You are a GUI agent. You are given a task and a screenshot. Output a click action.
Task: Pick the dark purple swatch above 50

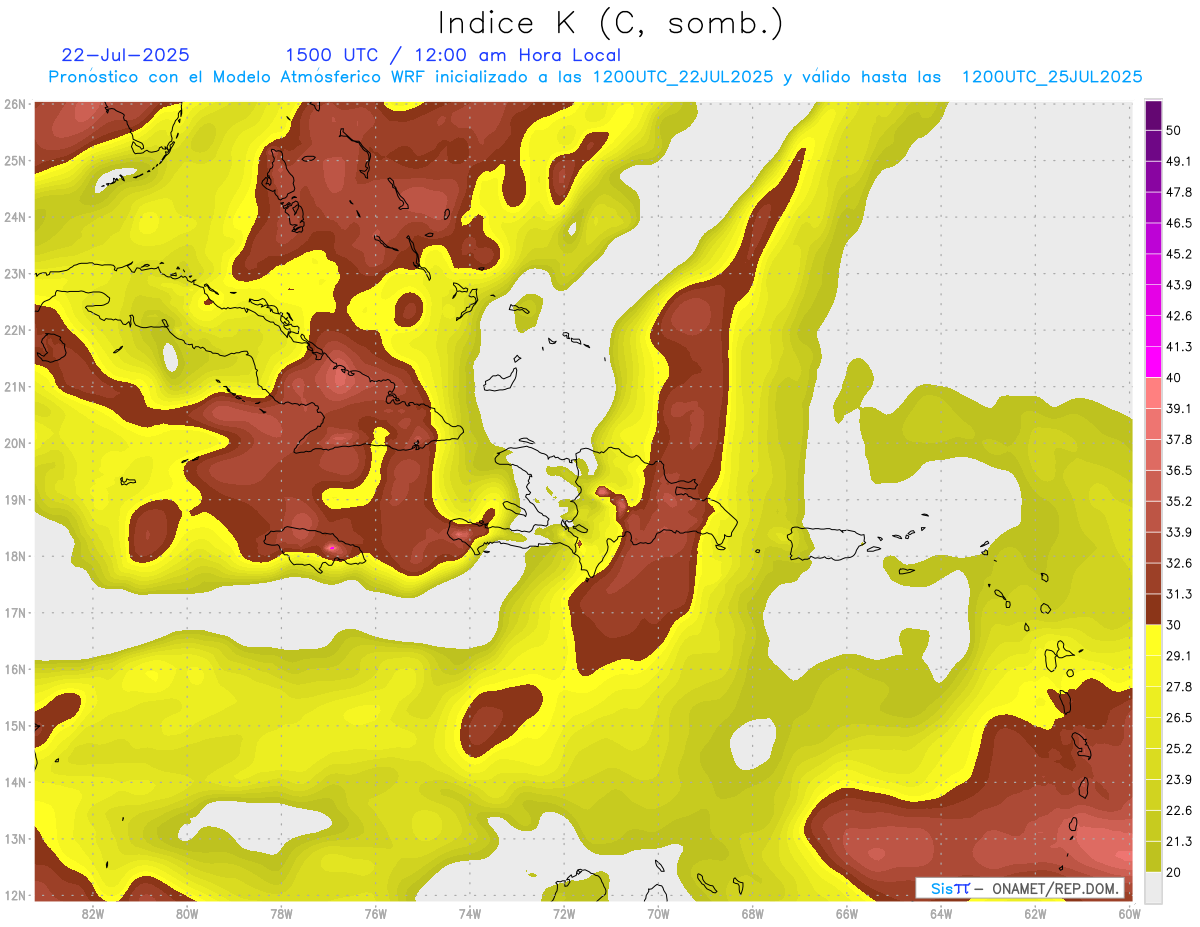click(x=1153, y=115)
